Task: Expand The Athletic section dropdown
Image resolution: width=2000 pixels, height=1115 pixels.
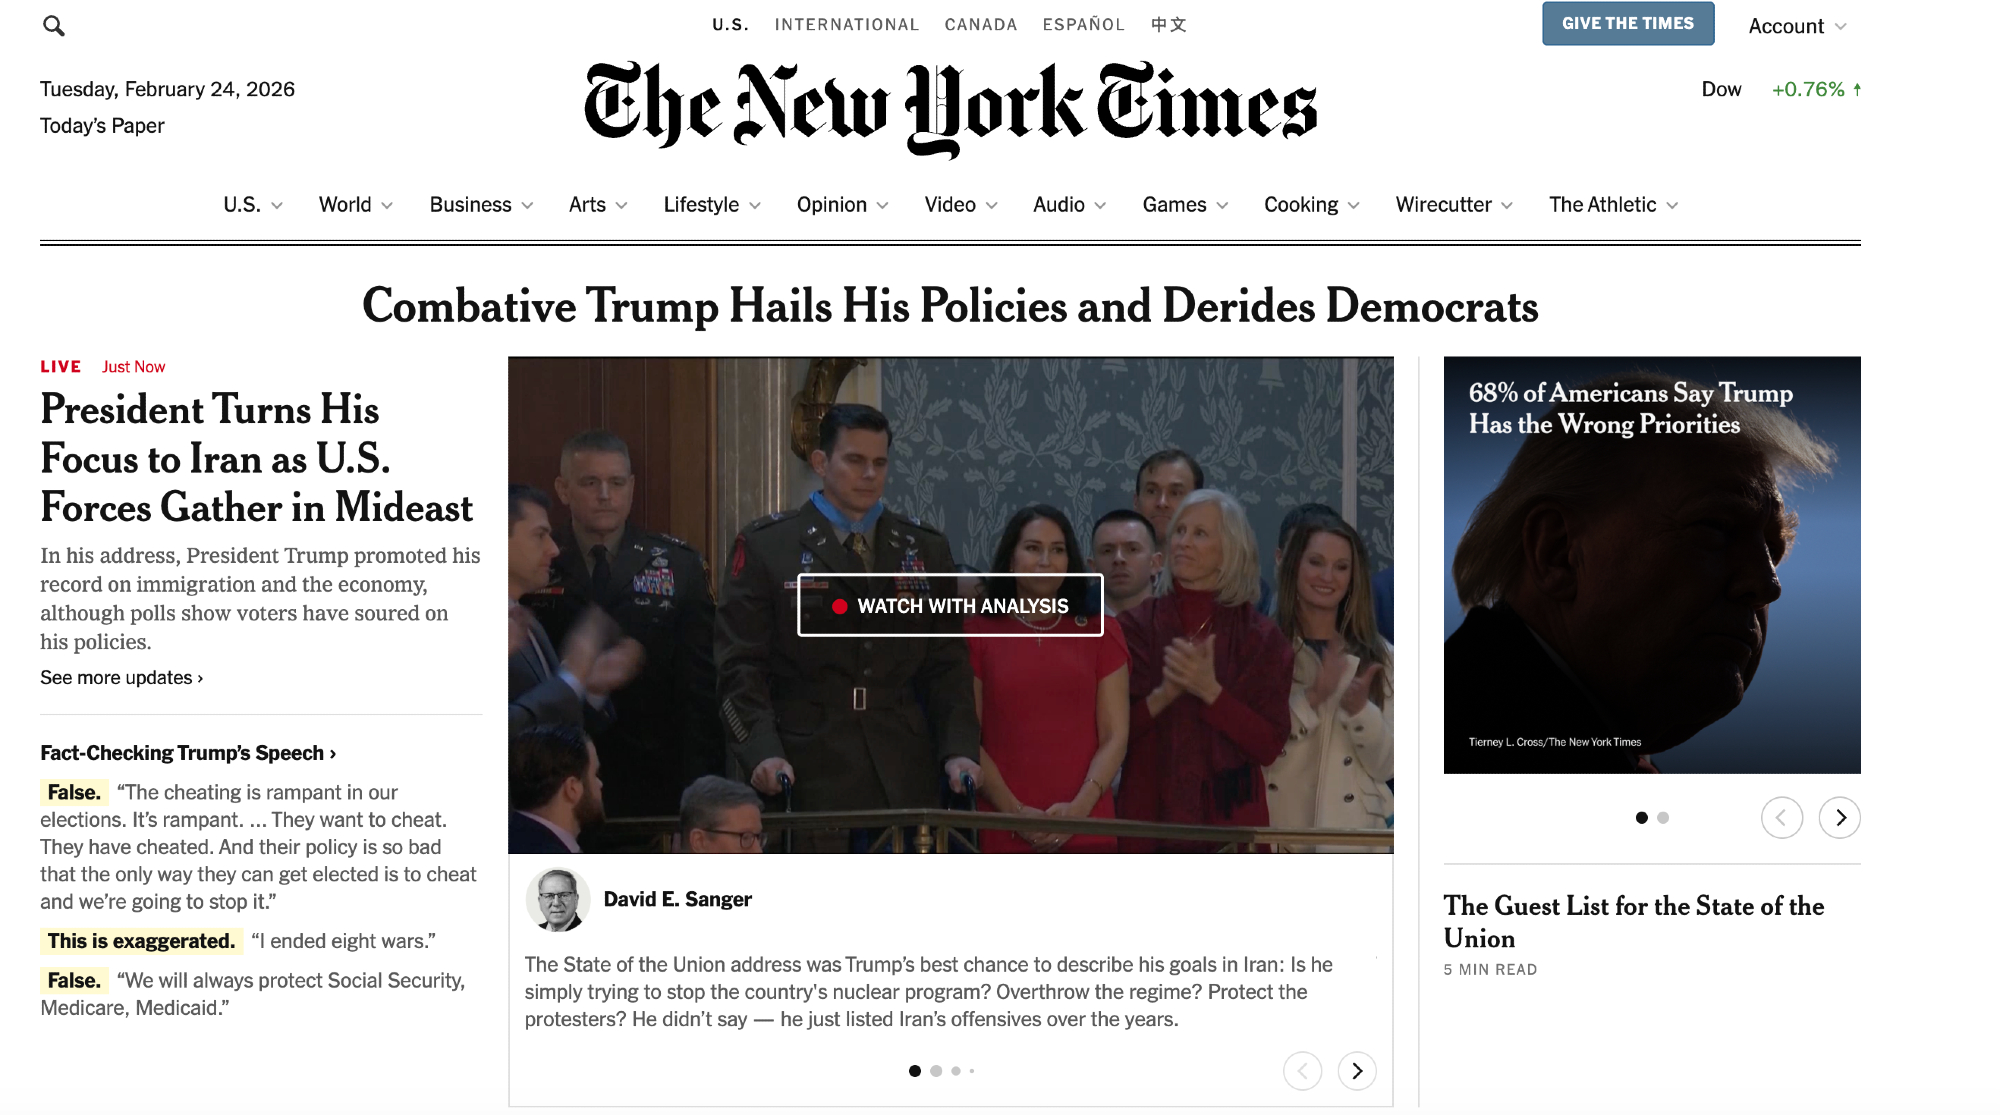Action: coord(1613,205)
